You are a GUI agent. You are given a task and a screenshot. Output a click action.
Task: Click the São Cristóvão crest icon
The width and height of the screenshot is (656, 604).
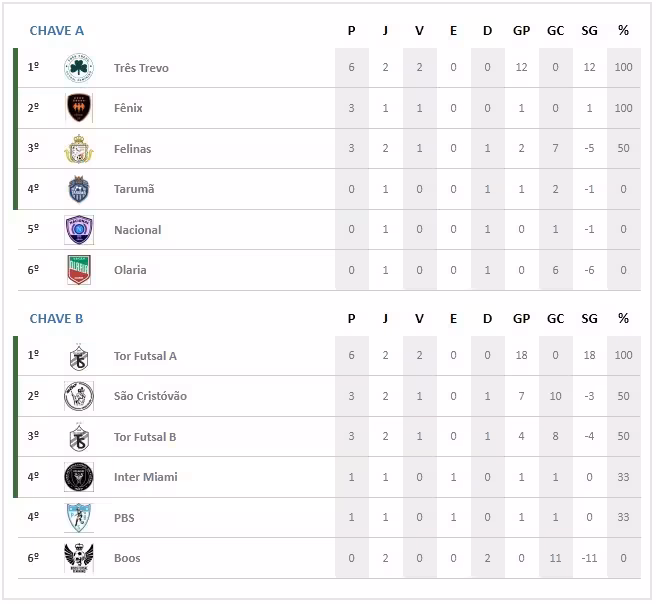(x=79, y=396)
